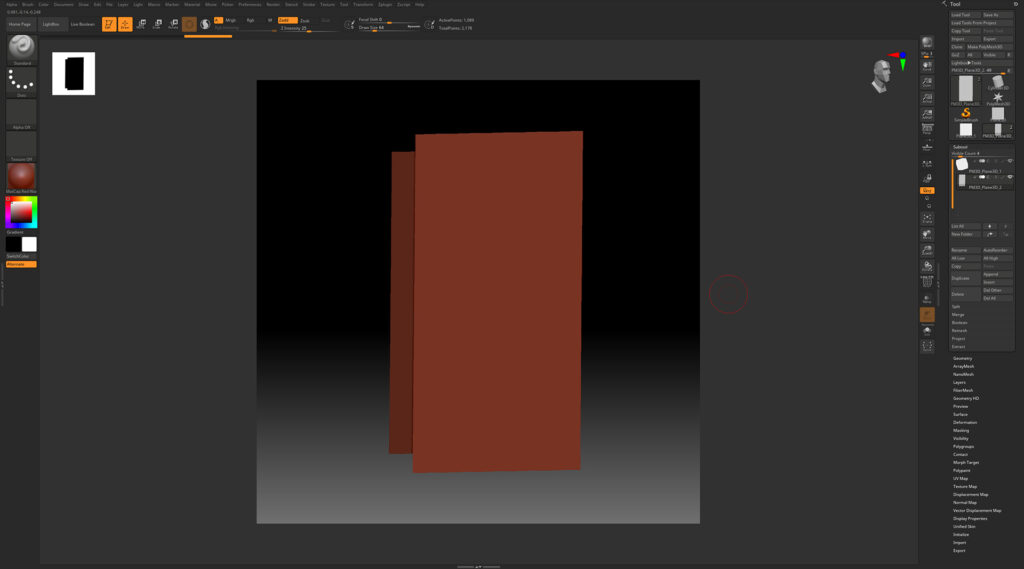Toggle visibility eye of PM3D_Plane3D_1 subtool
This screenshot has width=1024, height=569.
(x=1010, y=161)
